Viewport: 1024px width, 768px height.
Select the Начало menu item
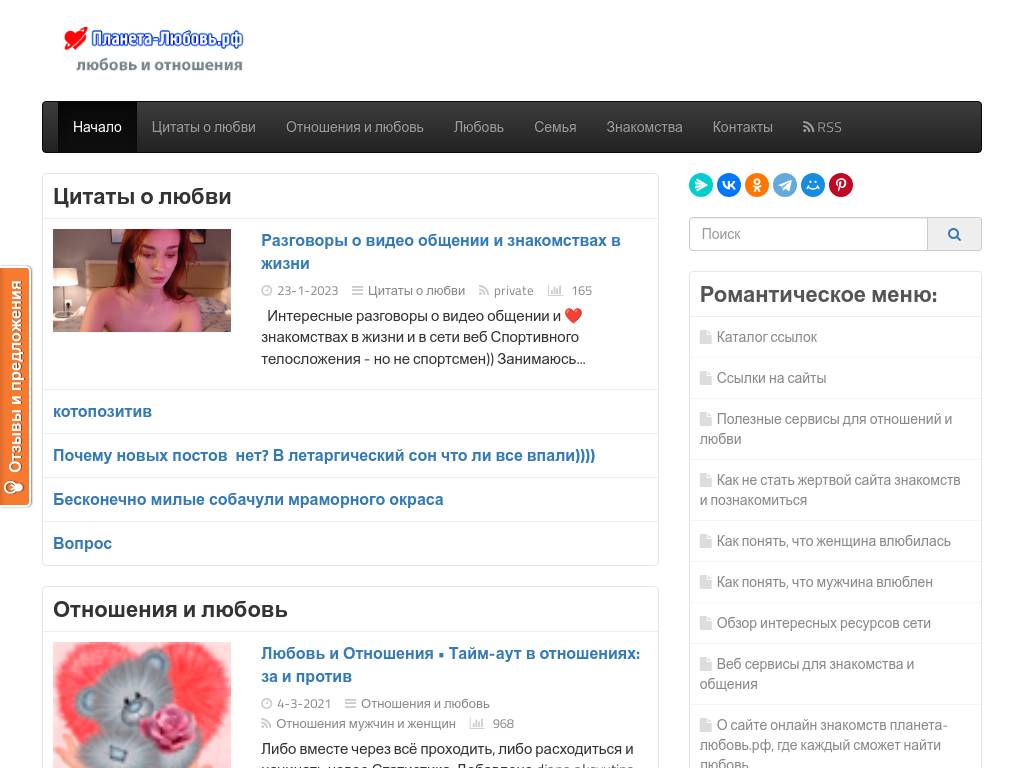tap(97, 127)
